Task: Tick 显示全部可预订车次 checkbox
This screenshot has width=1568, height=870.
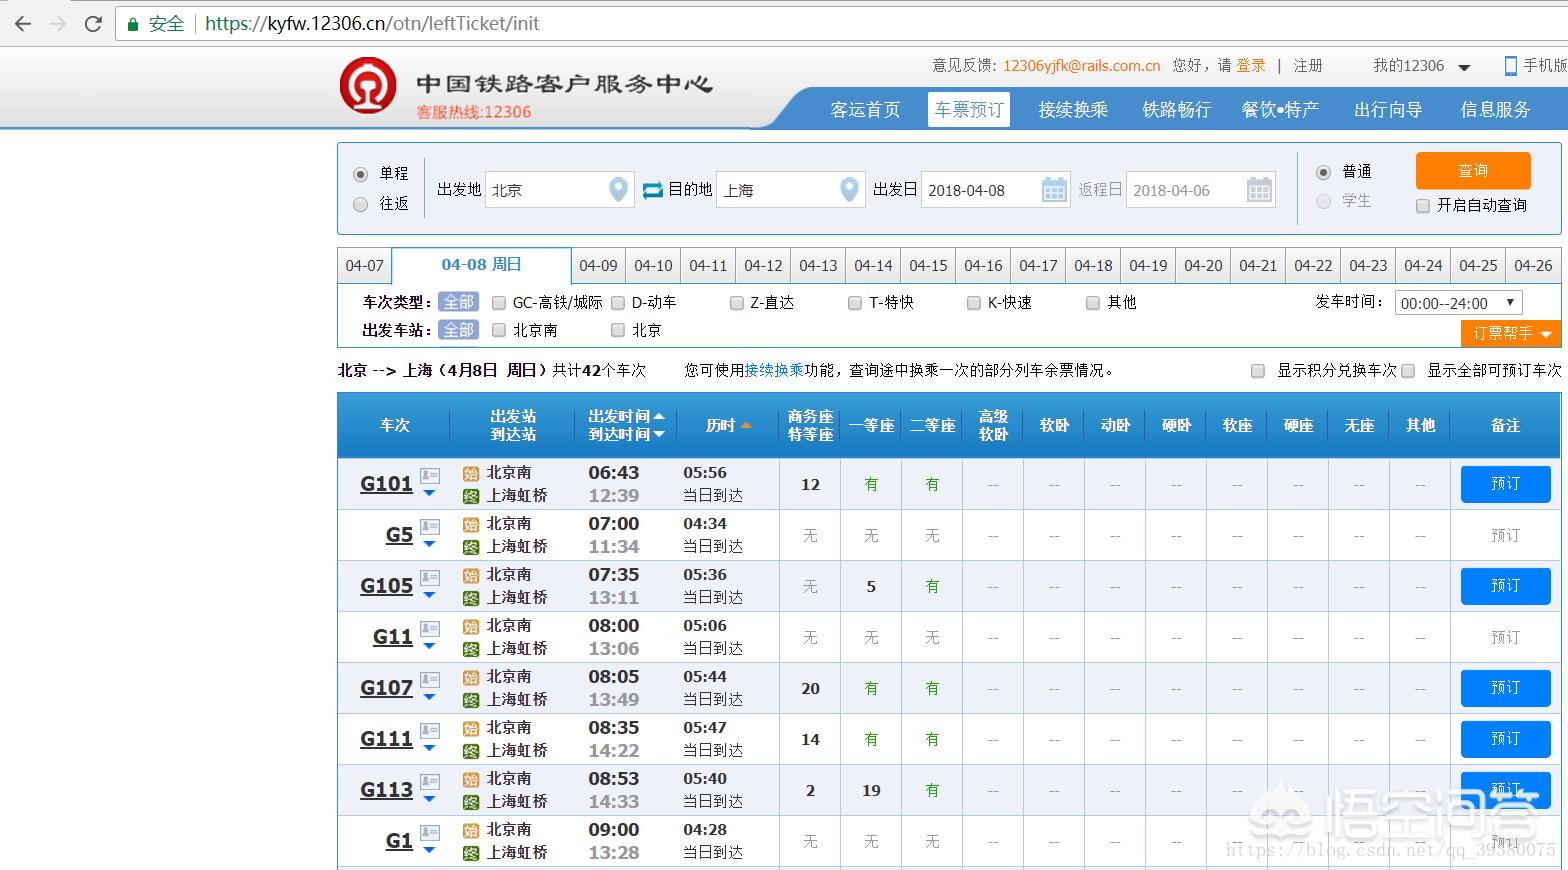Action: (x=1408, y=371)
